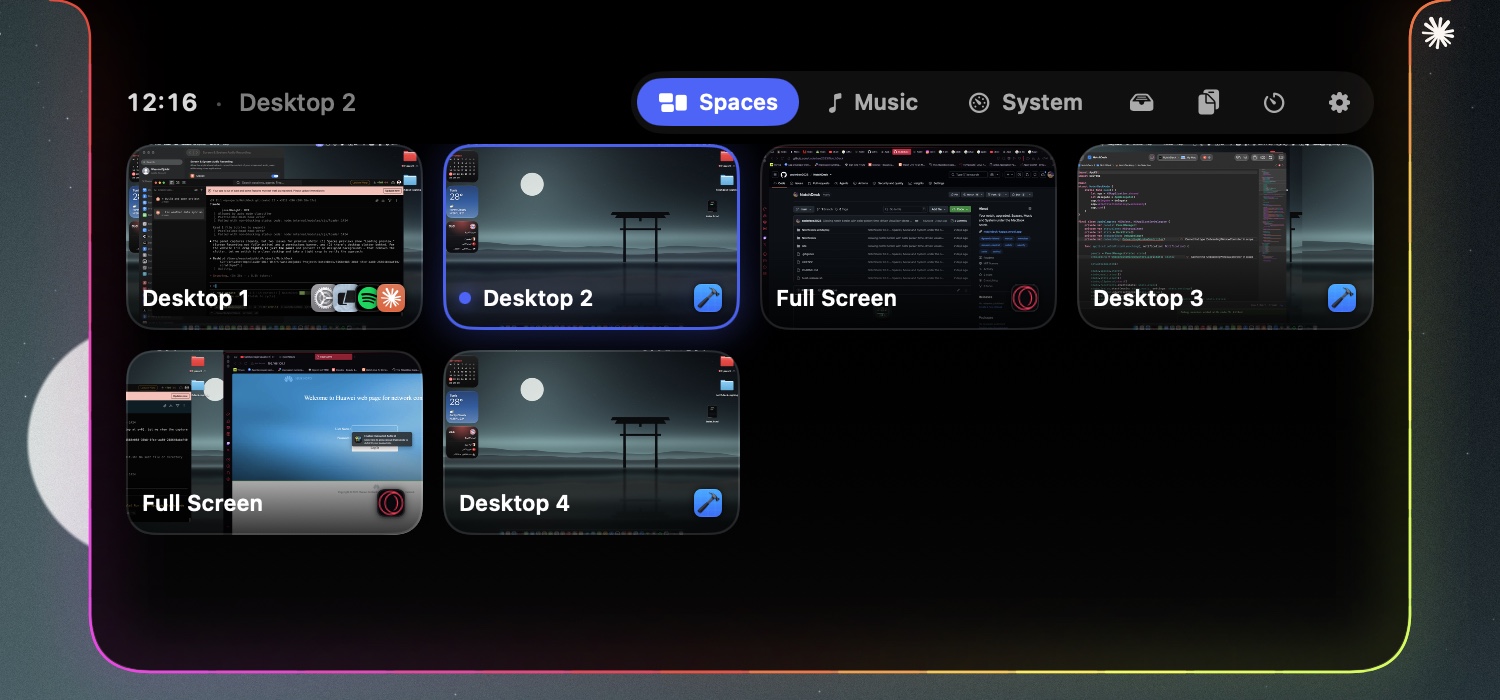
Task: Click the Xcode hammer icon on Desktop 4
Action: click(x=708, y=503)
